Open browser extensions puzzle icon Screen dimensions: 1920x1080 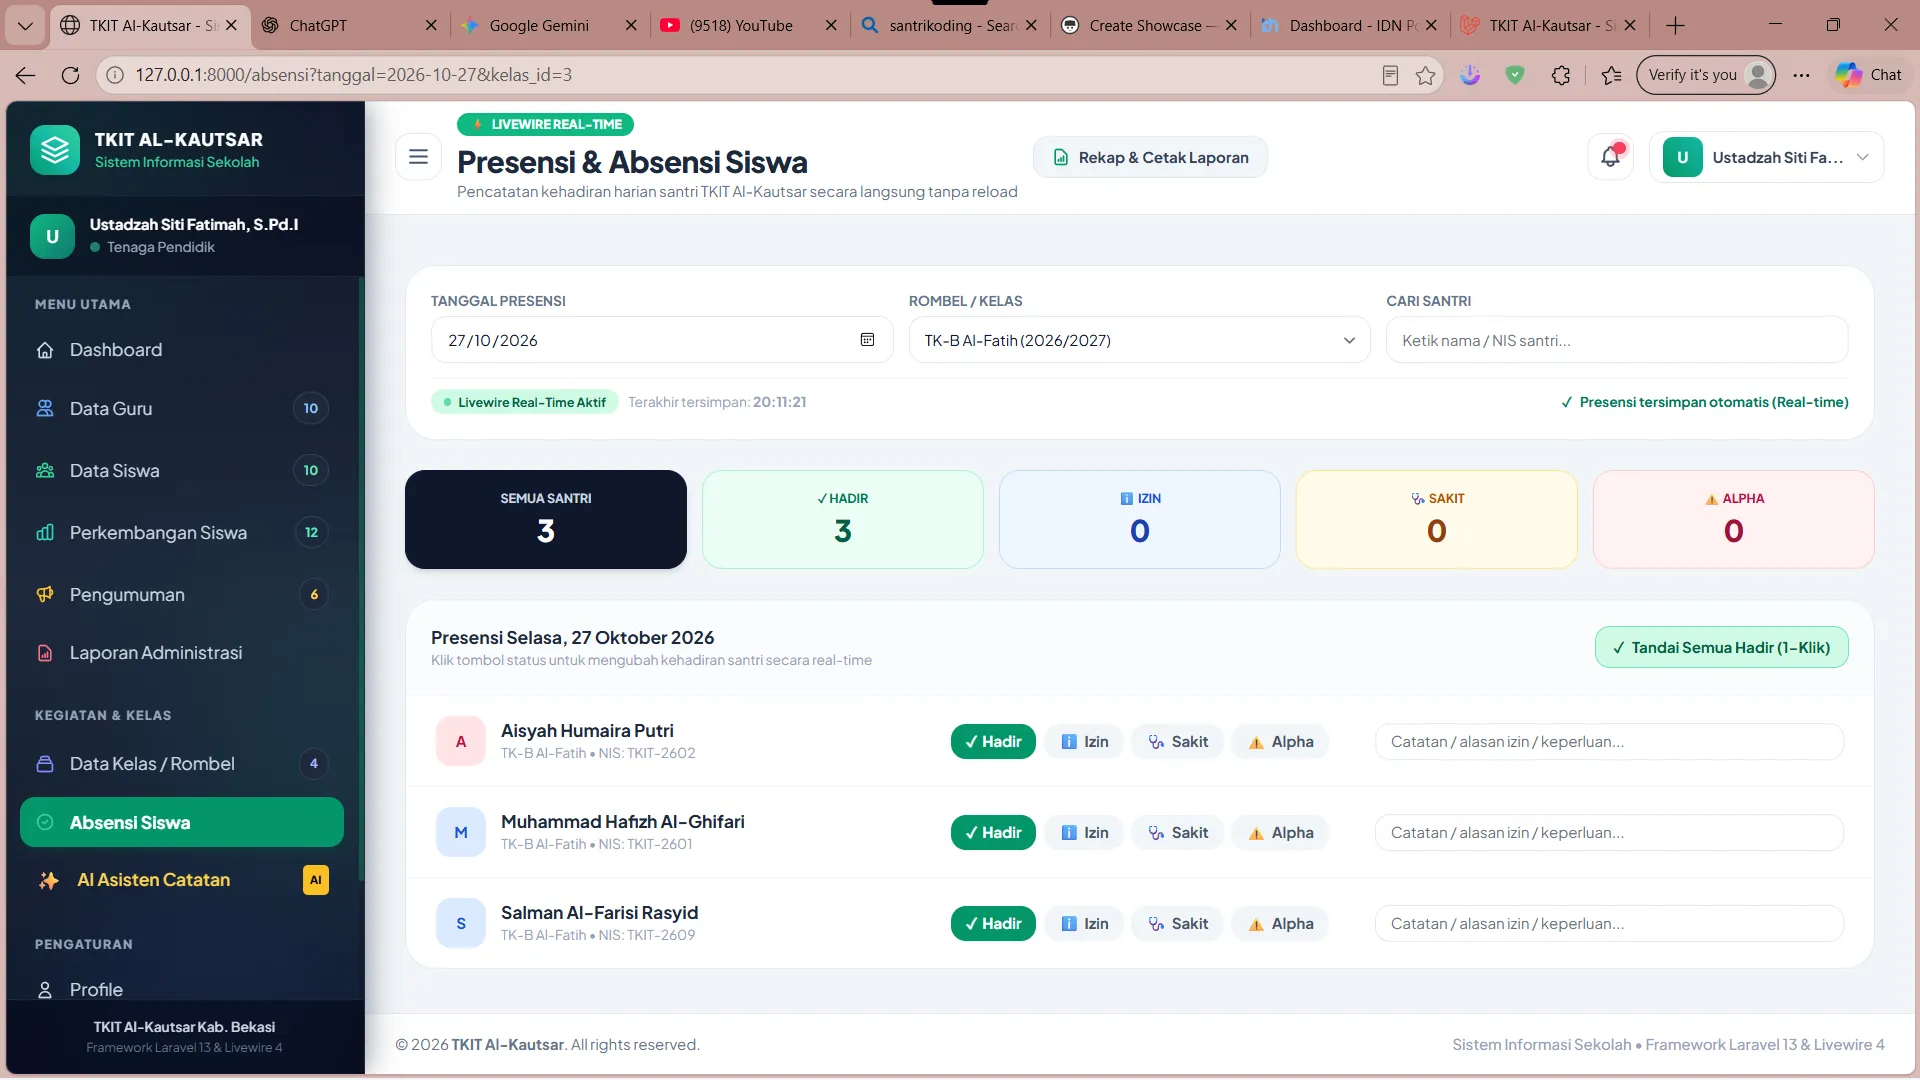click(x=1560, y=75)
